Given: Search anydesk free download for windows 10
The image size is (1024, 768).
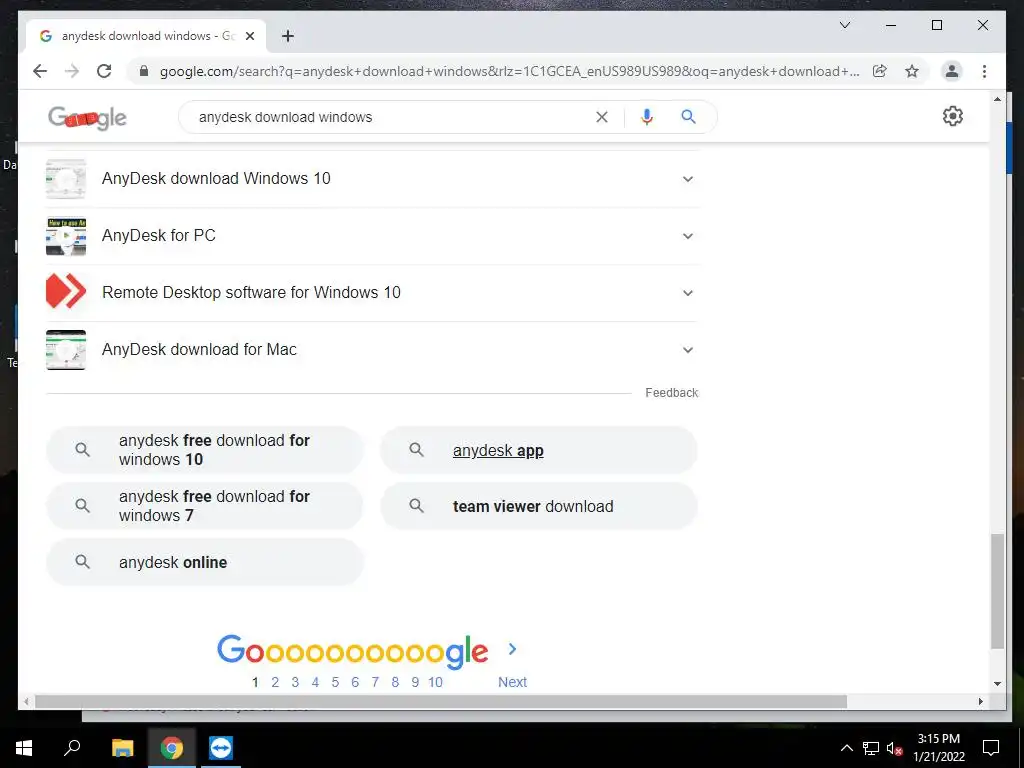Looking at the screenshot, I should point(204,449).
